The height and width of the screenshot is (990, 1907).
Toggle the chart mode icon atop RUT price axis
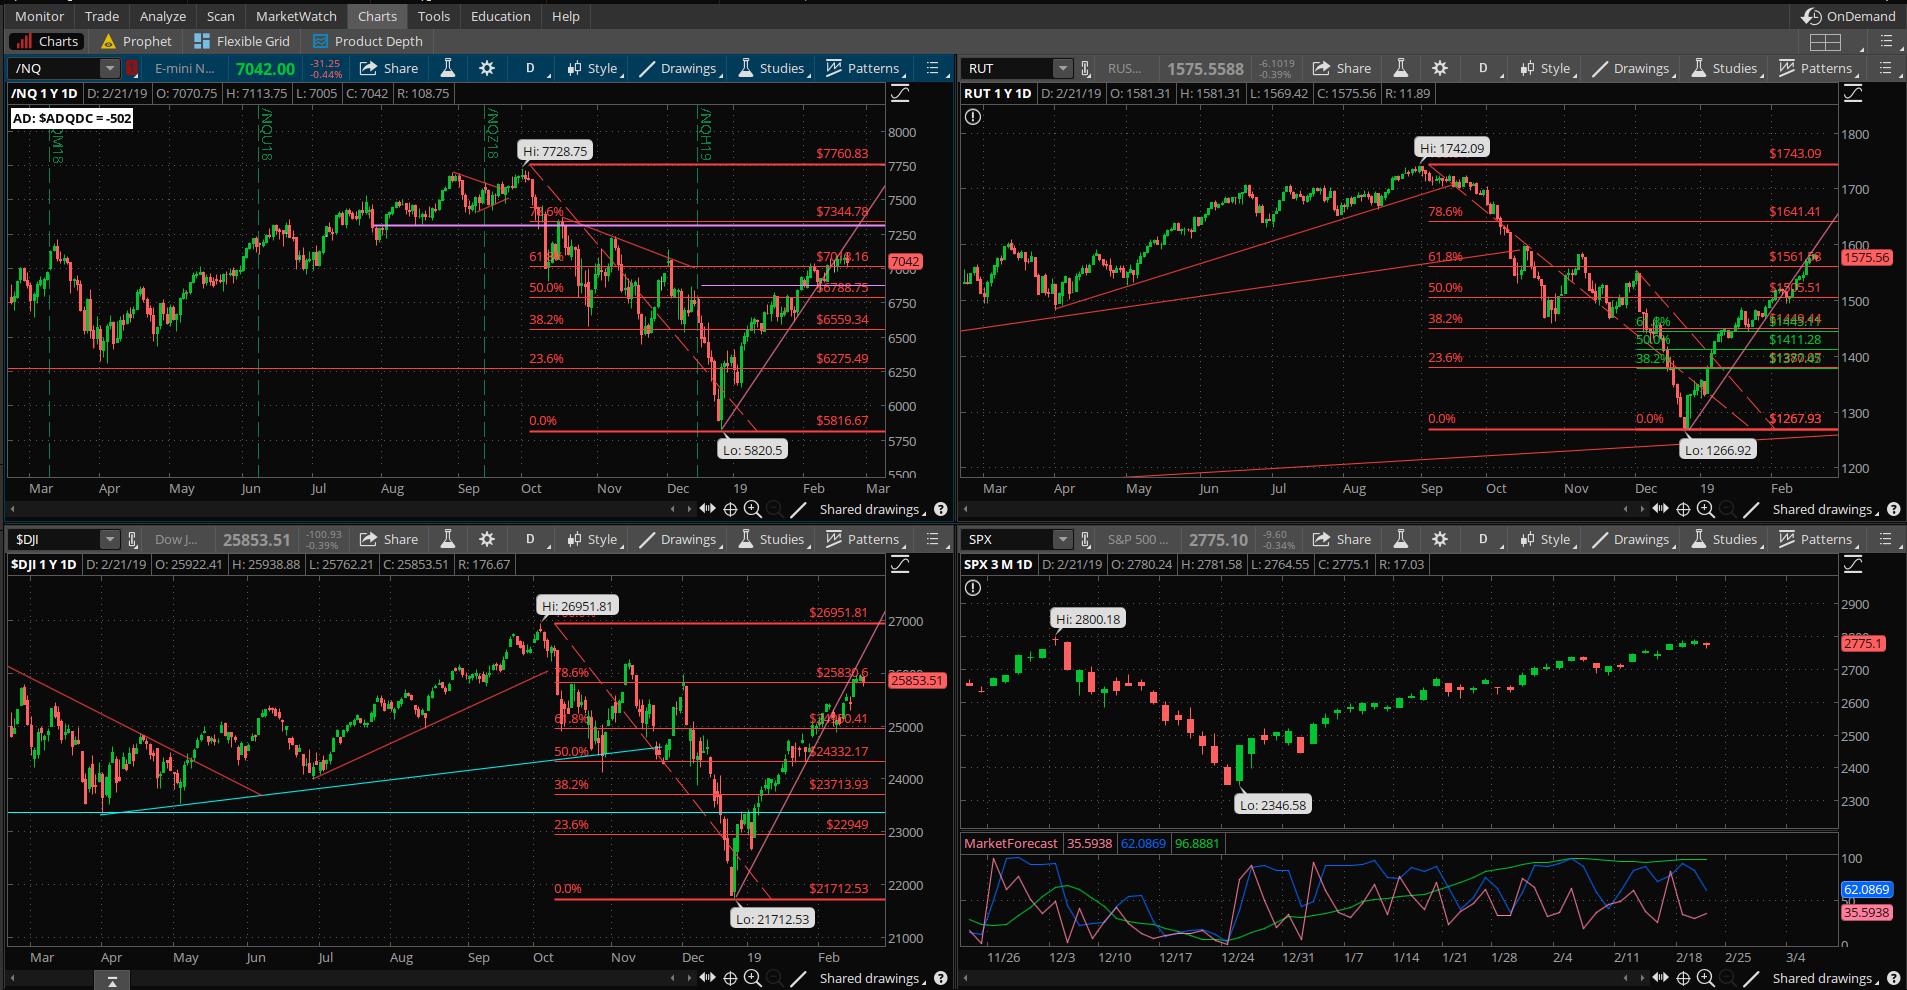[1853, 93]
